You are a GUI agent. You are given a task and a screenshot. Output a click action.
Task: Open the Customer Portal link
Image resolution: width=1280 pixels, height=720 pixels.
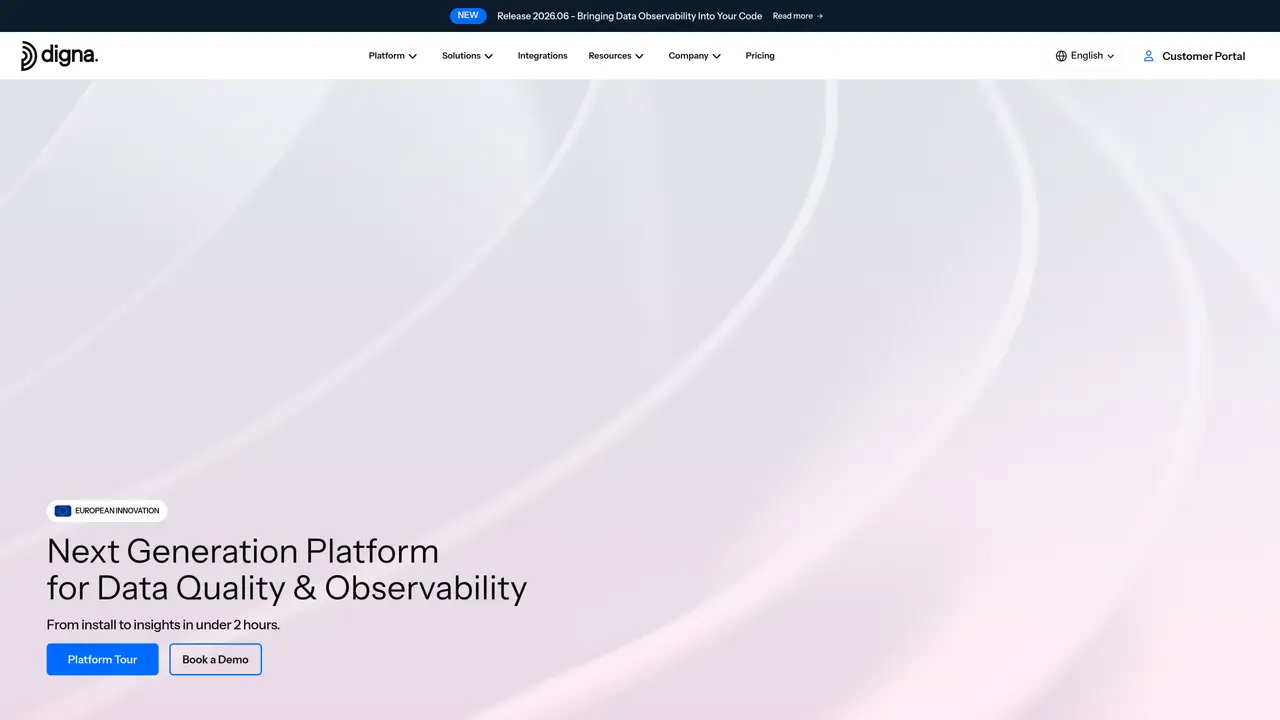click(1194, 56)
